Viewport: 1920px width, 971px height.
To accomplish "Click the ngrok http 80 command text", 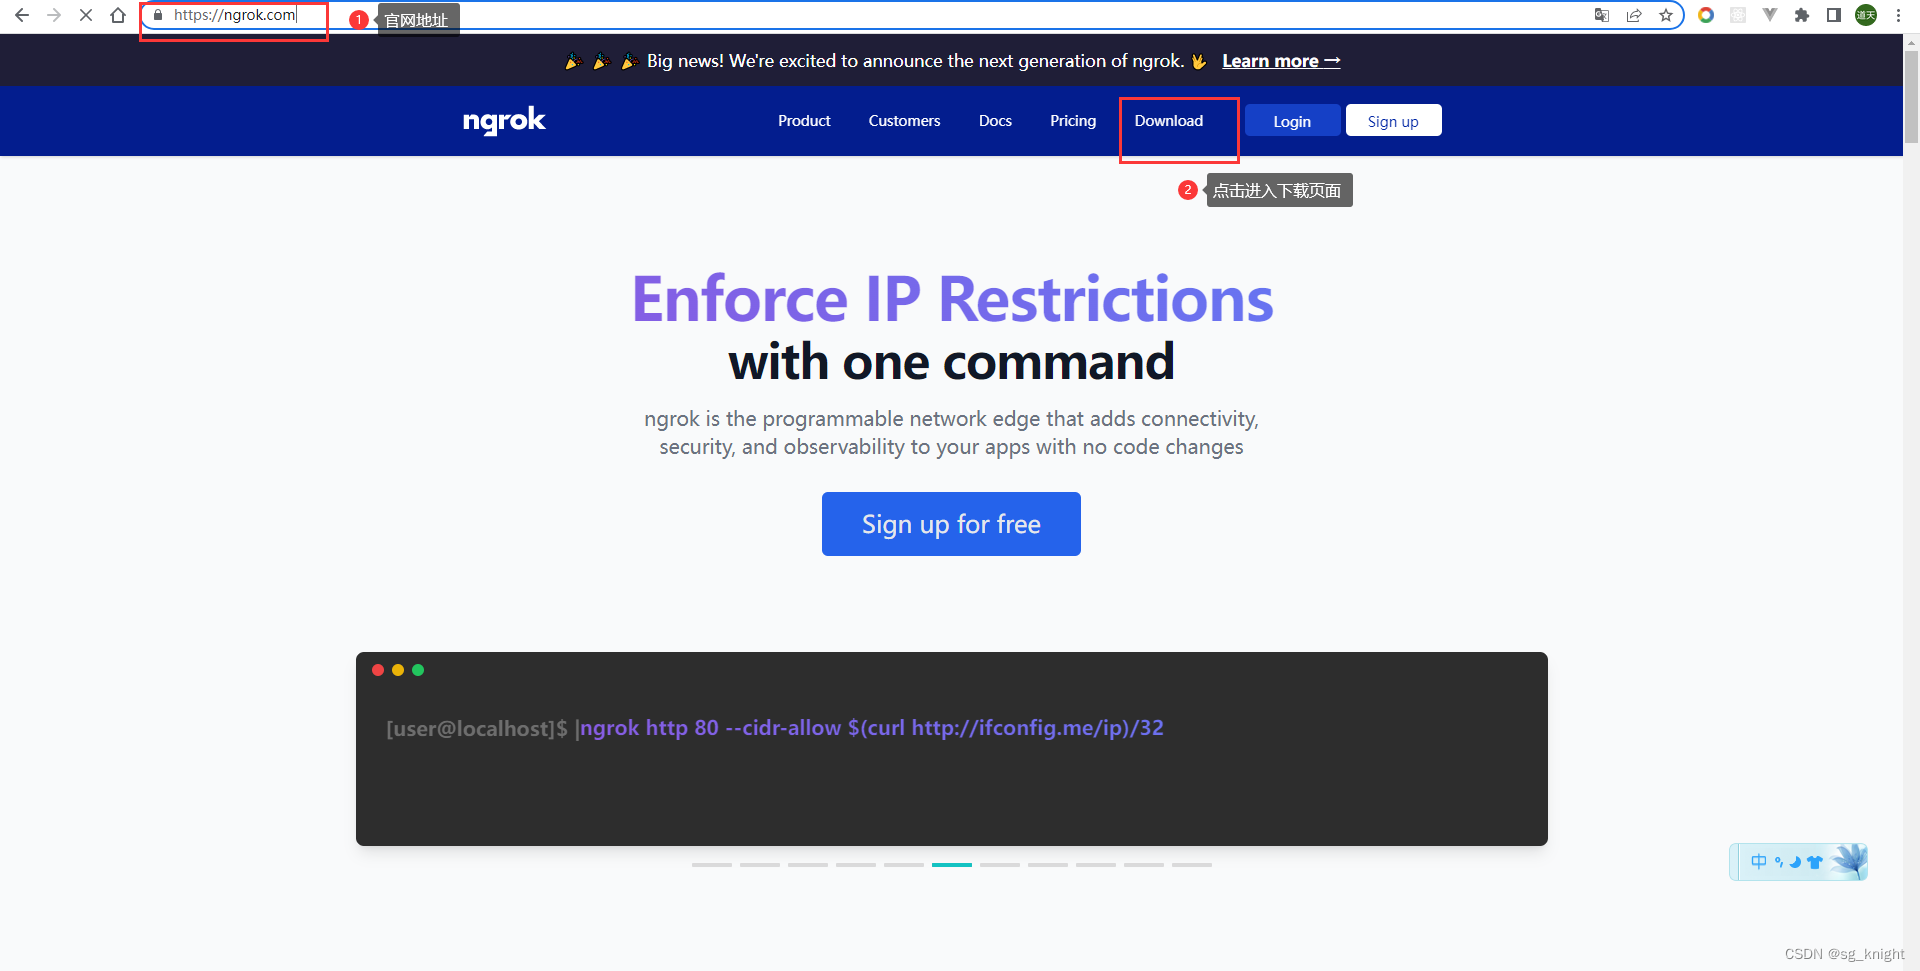I will (871, 728).
